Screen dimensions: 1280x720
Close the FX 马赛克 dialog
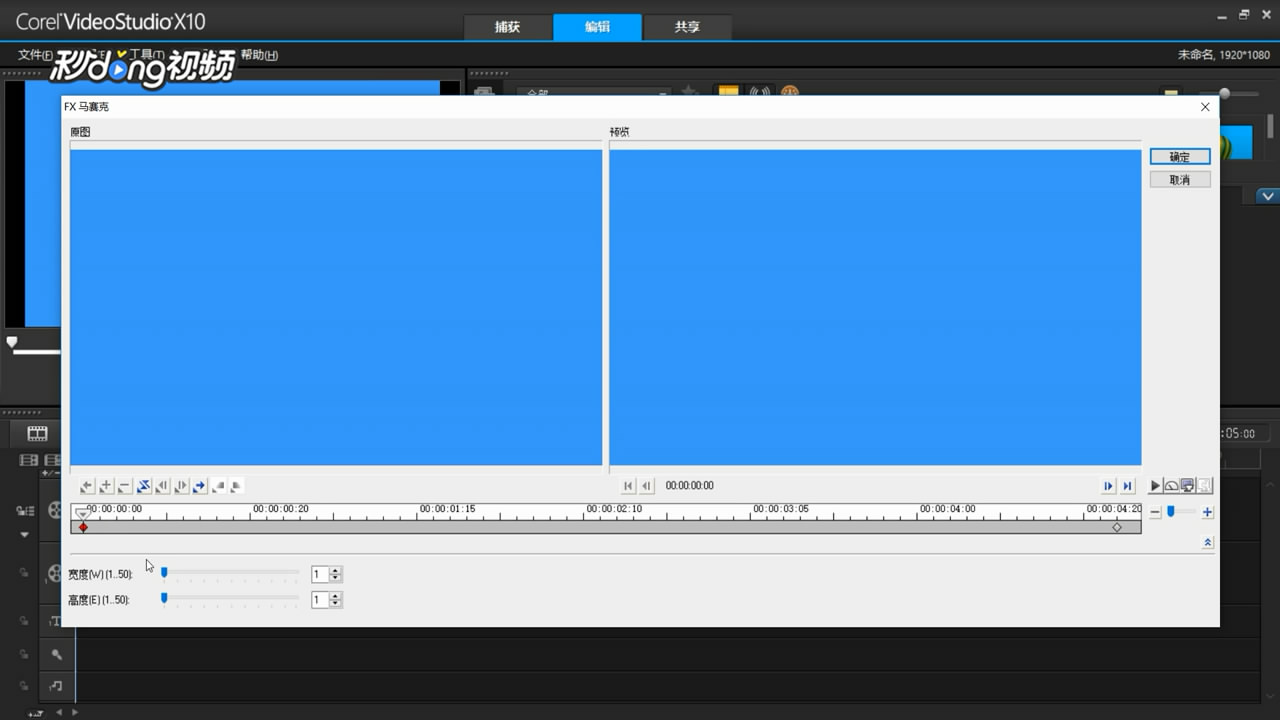pos(1205,107)
